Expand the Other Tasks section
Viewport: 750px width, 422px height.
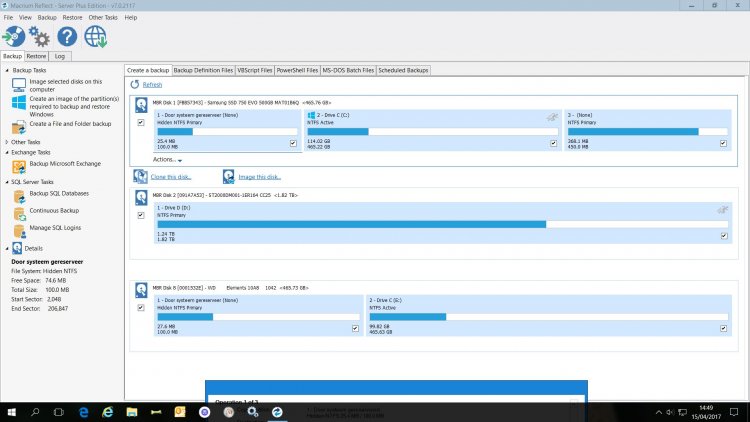(7, 142)
